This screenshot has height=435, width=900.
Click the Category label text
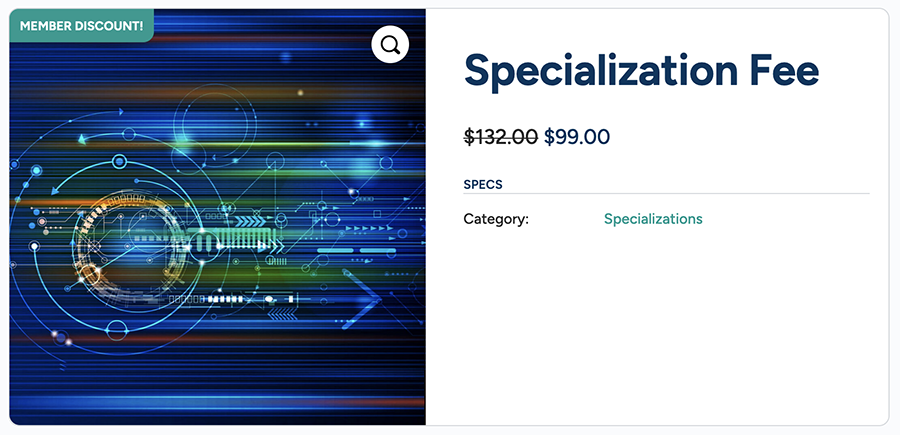click(496, 219)
